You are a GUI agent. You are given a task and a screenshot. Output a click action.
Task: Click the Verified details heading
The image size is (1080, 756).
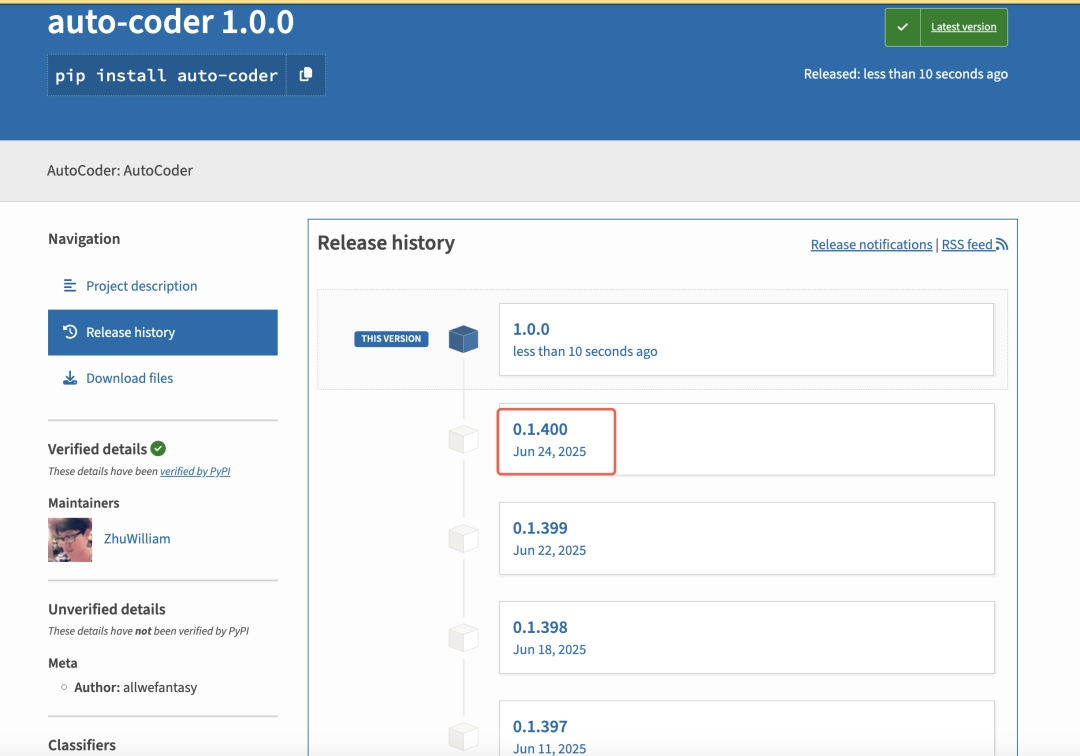[x=97, y=449]
